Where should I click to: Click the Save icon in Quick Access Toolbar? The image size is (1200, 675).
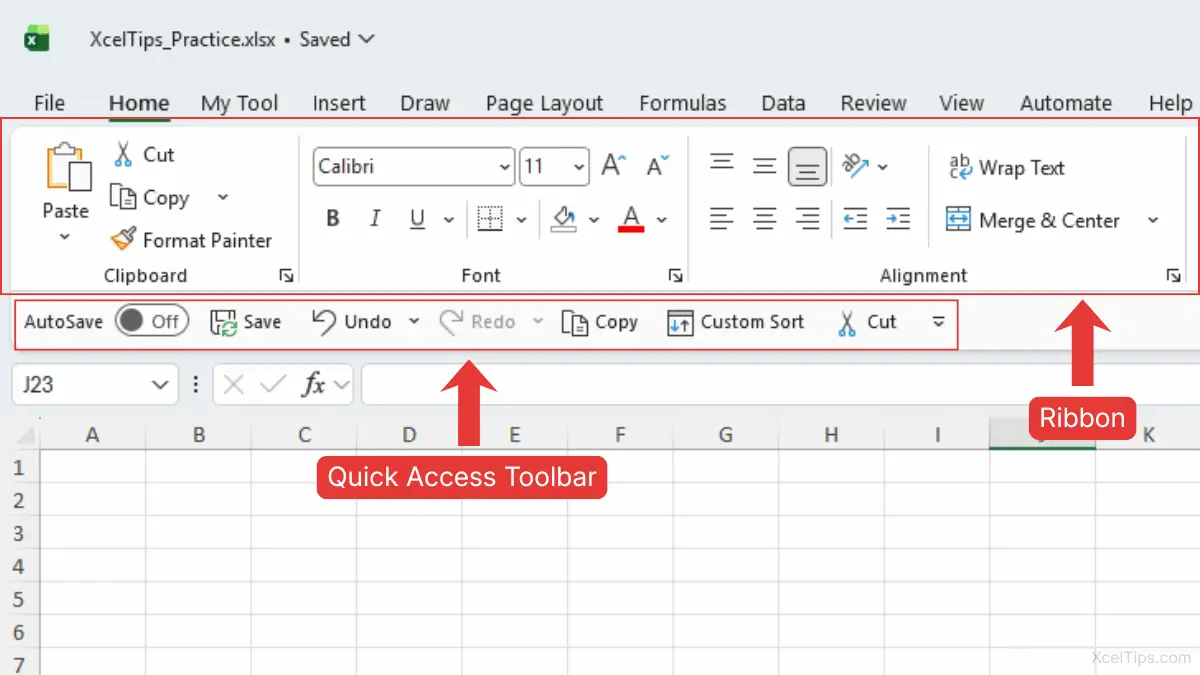[x=223, y=322]
